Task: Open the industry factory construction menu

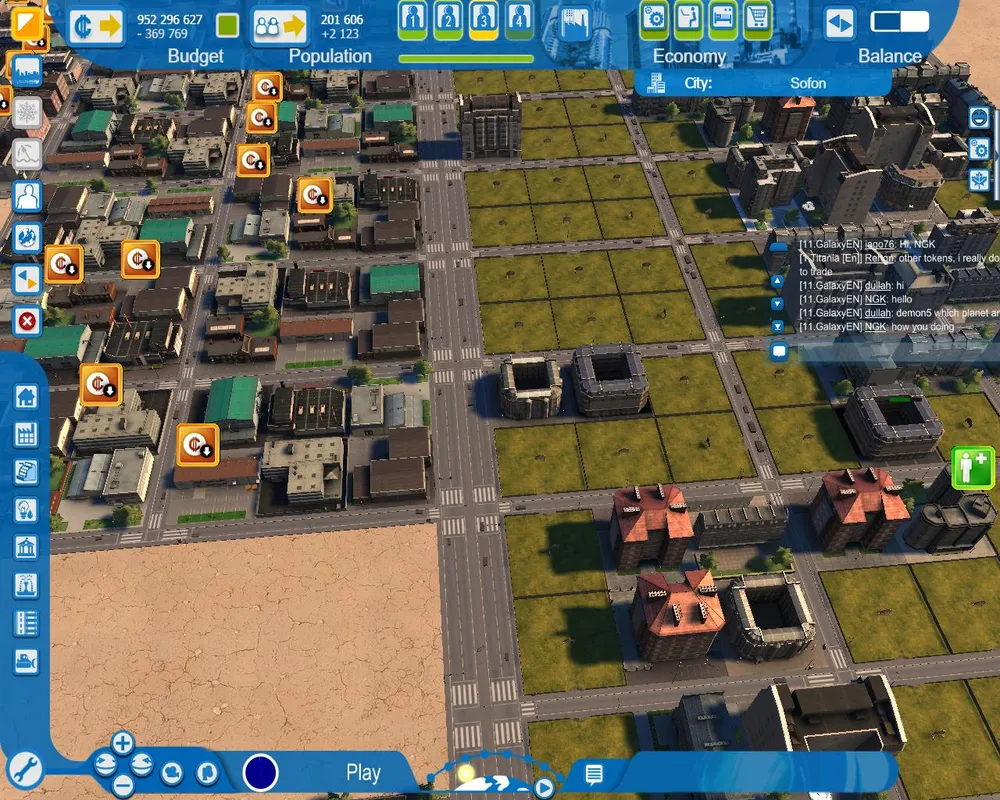Action: [26, 435]
